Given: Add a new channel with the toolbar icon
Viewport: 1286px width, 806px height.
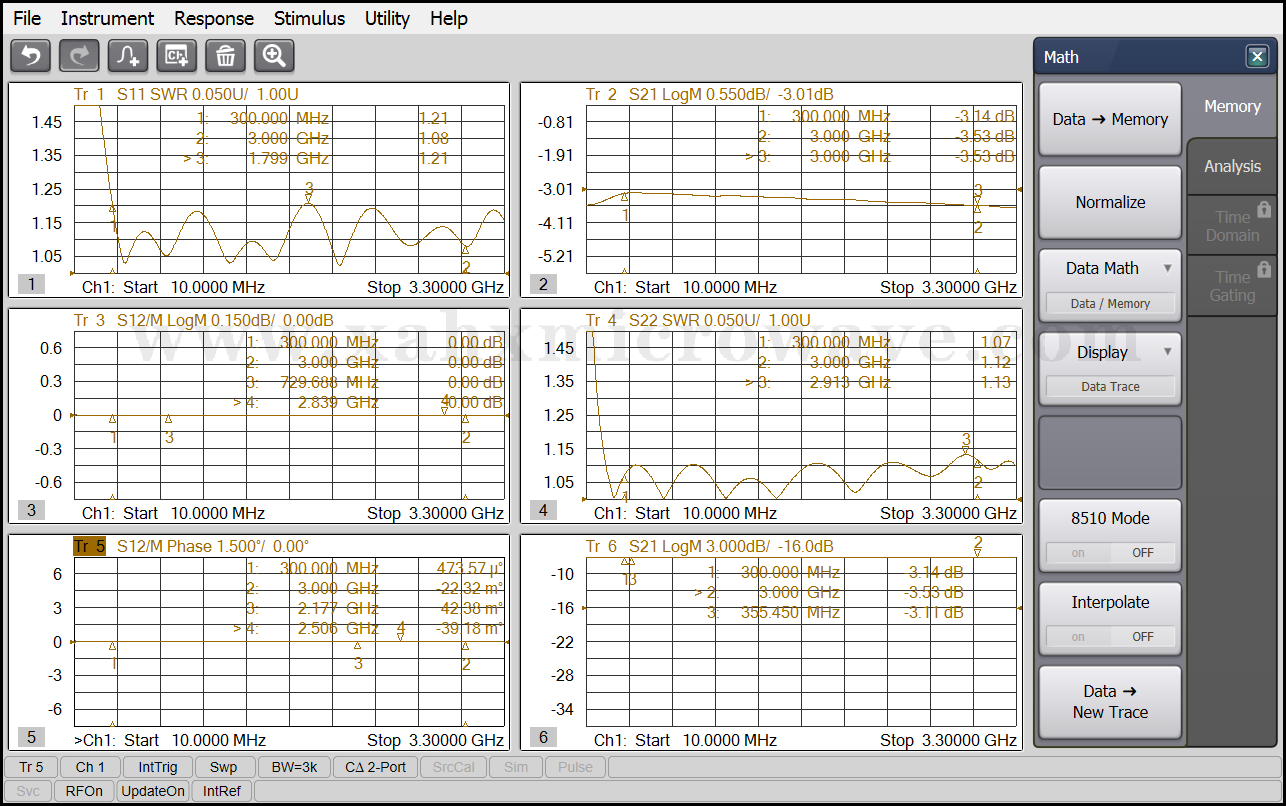Looking at the screenshot, I should pyautogui.click(x=177, y=56).
